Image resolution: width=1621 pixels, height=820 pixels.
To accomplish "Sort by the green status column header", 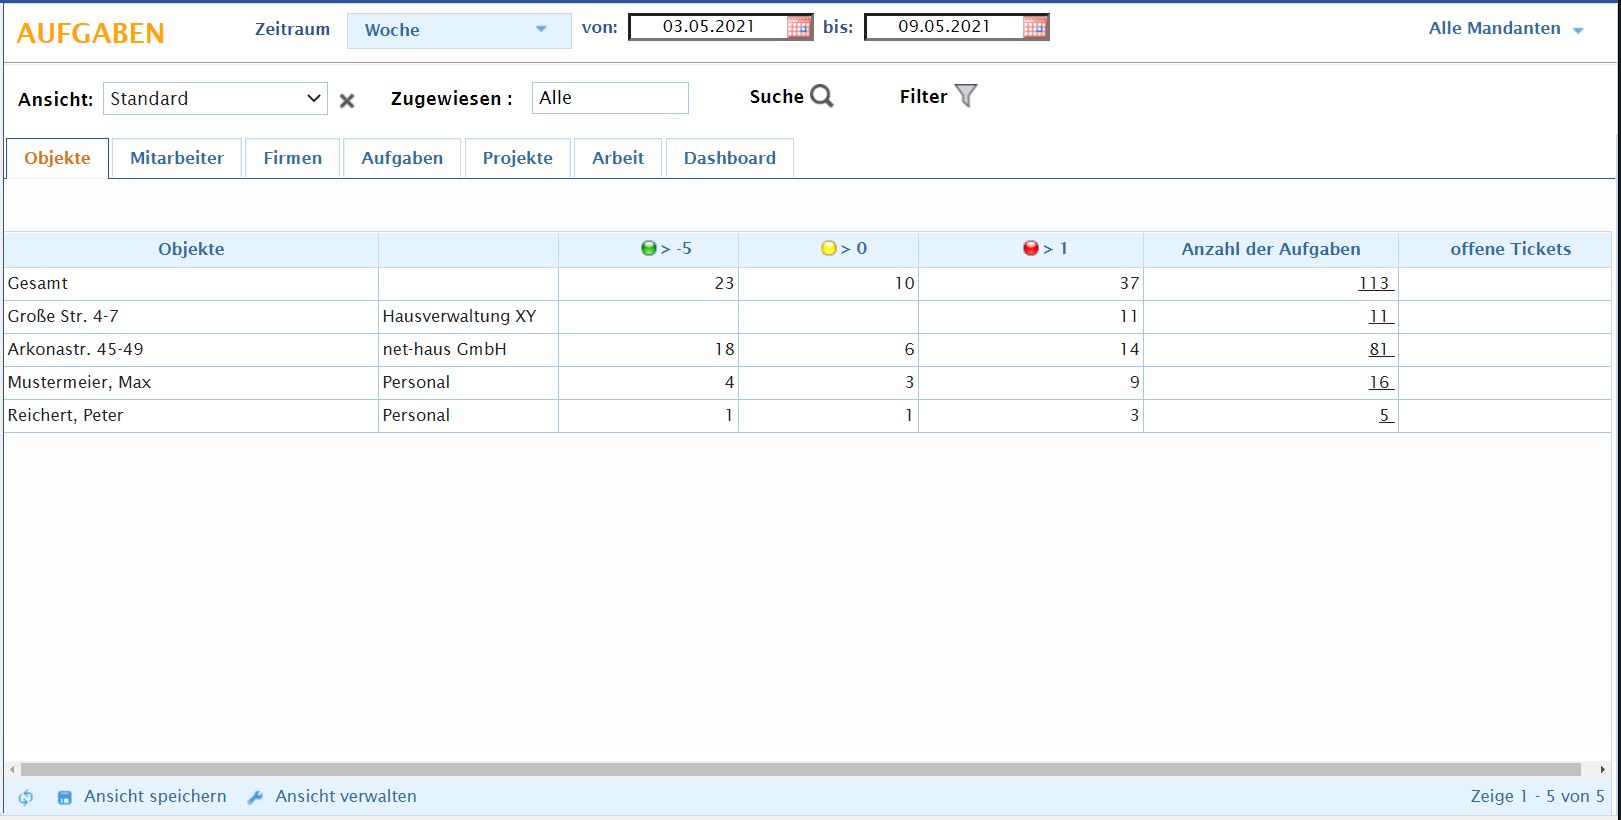I will (648, 249).
